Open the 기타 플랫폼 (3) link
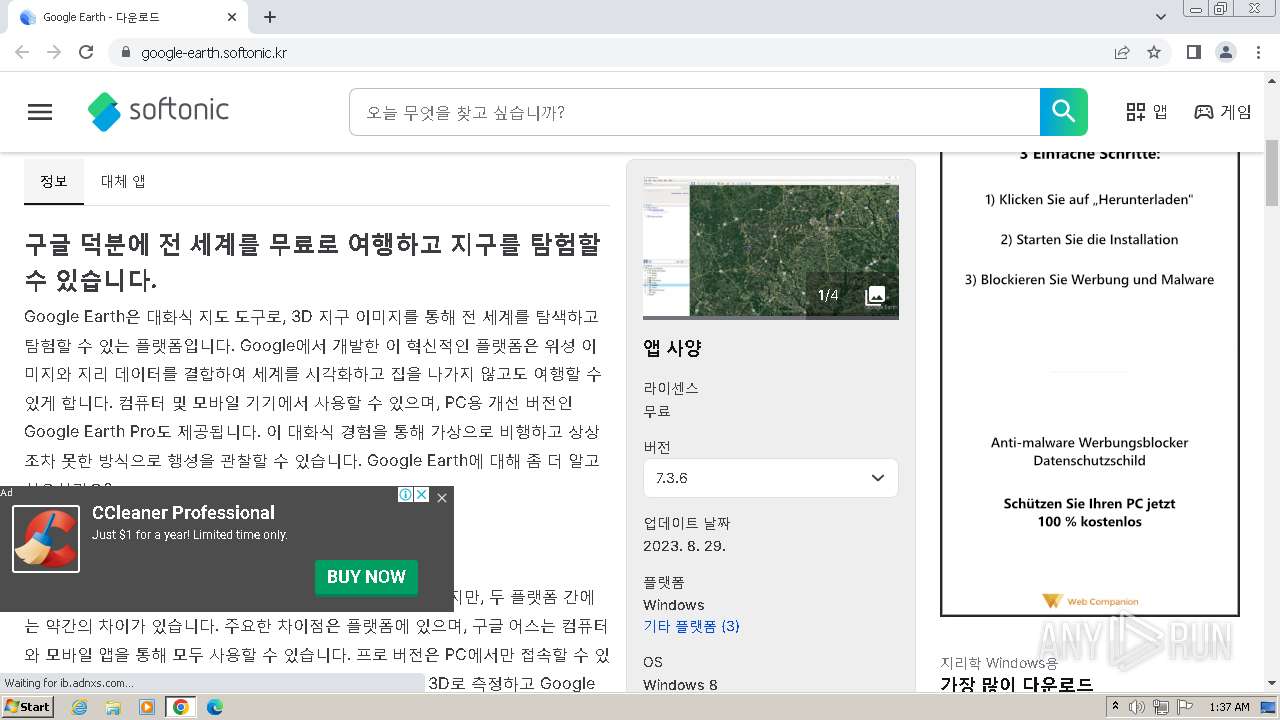Image resolution: width=1280 pixels, height=720 pixels. 691,626
